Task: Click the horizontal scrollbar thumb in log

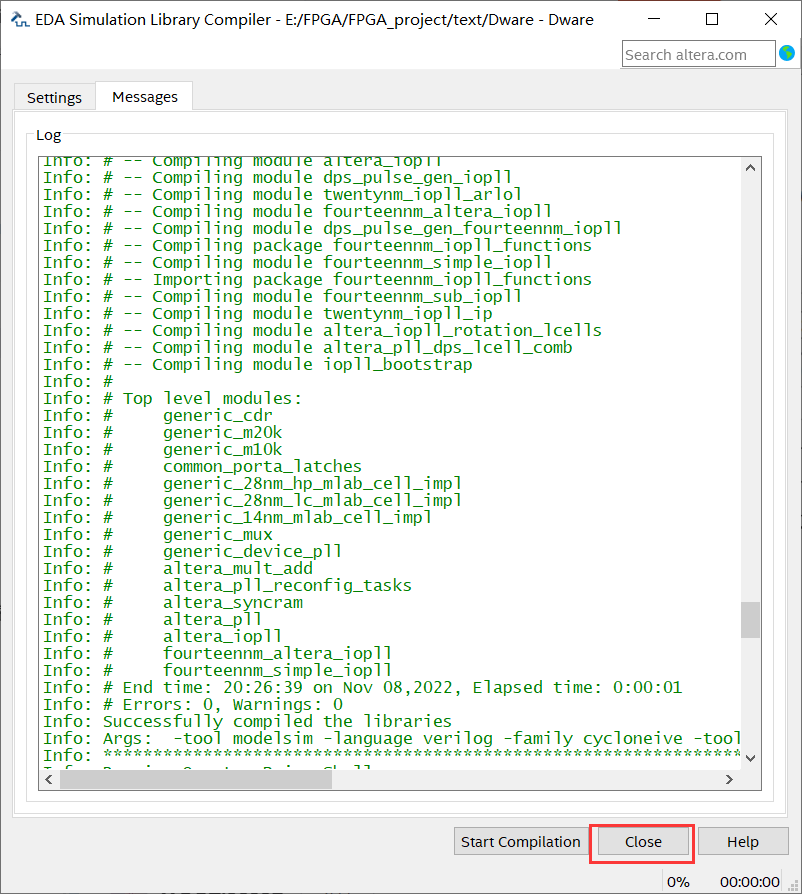Action: [196, 779]
